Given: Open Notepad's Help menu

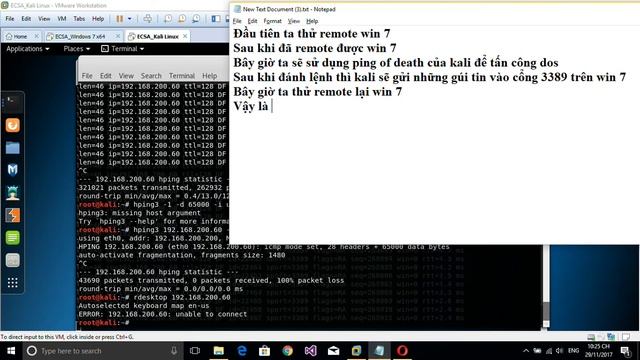Looking at the screenshot, I should tap(312, 21).
